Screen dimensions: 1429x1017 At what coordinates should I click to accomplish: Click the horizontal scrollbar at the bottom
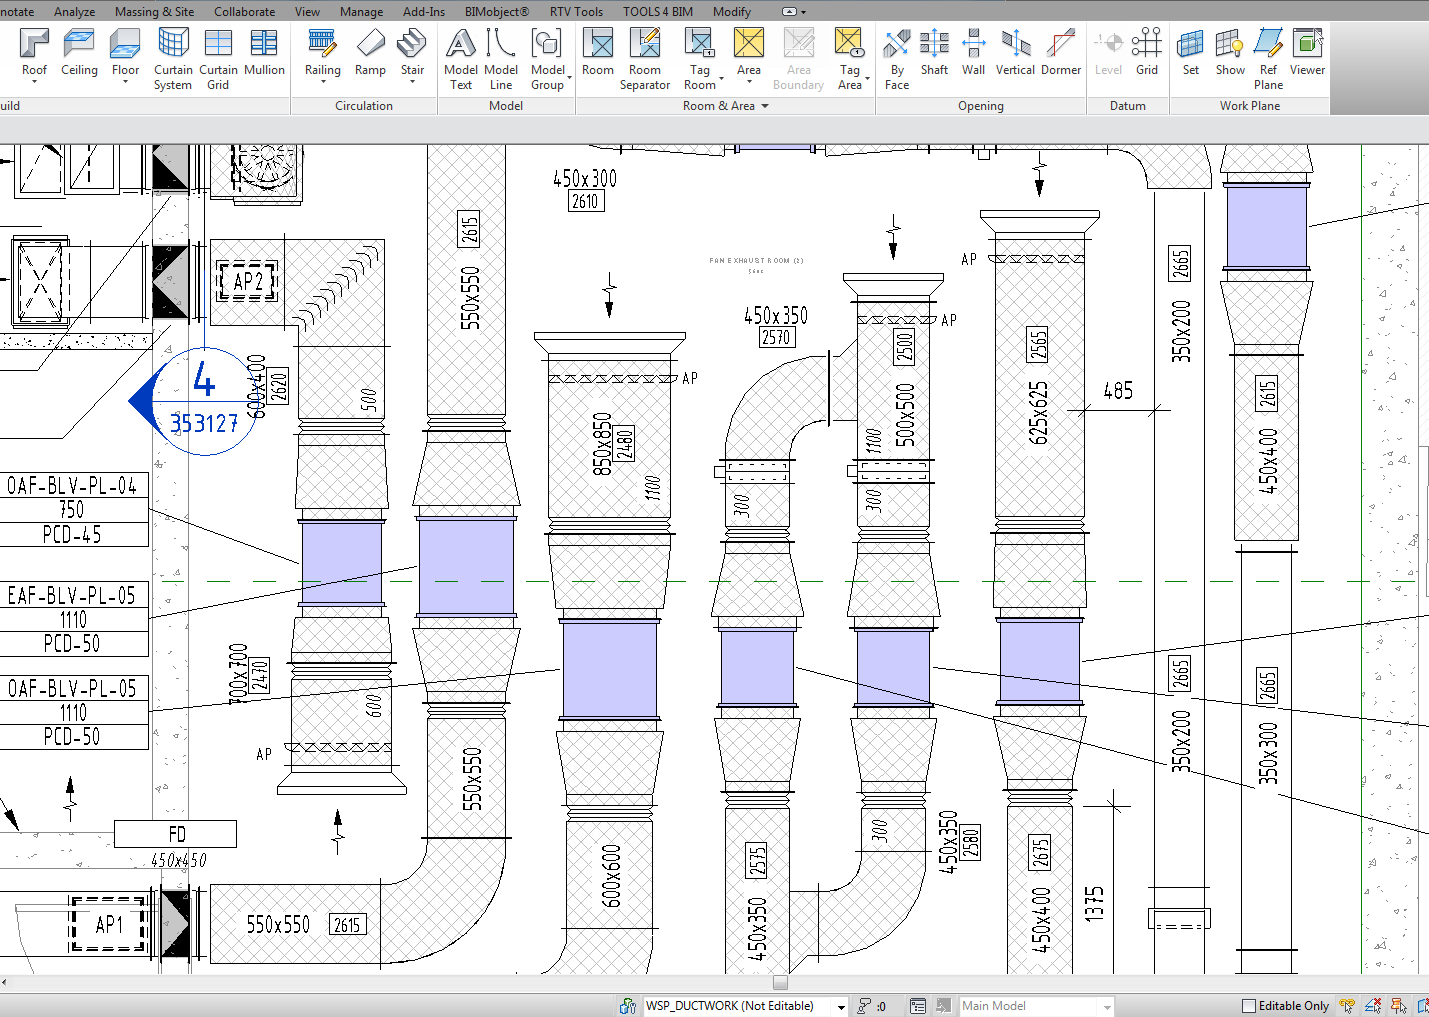[x=780, y=983]
